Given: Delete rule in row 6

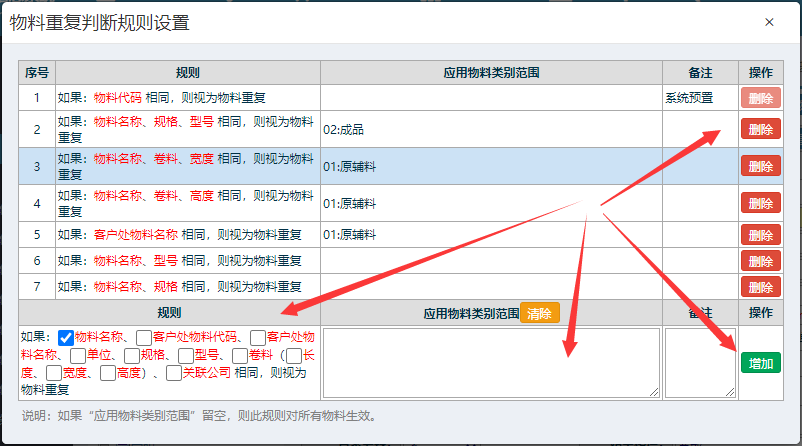Looking at the screenshot, I should click(760, 261).
